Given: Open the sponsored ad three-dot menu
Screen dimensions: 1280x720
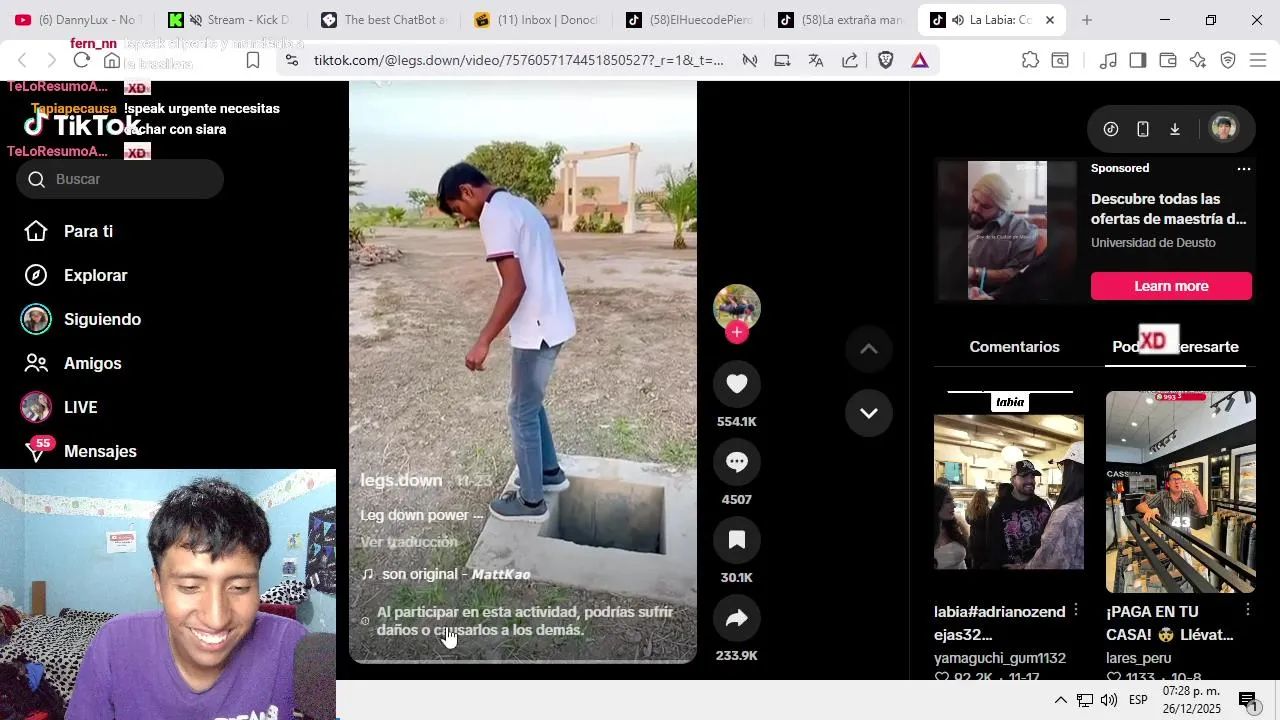Looking at the screenshot, I should 1244,169.
